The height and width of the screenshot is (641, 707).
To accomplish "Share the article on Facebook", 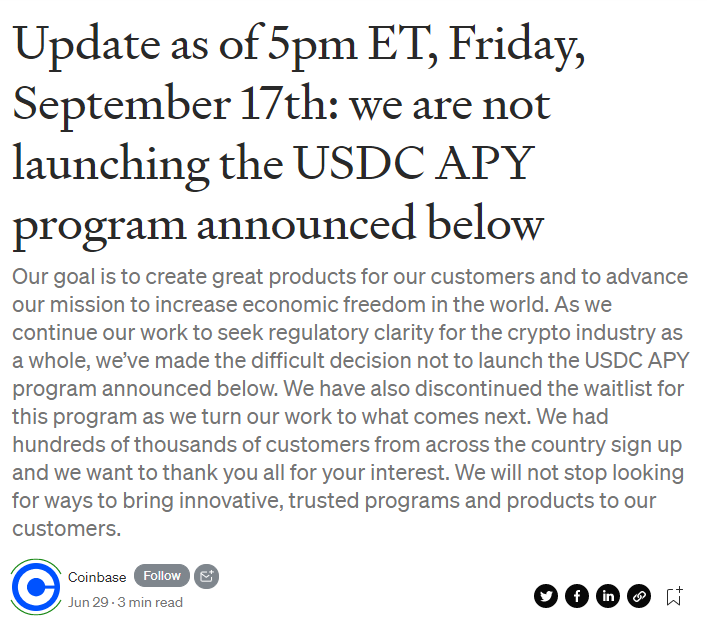I will click(577, 596).
